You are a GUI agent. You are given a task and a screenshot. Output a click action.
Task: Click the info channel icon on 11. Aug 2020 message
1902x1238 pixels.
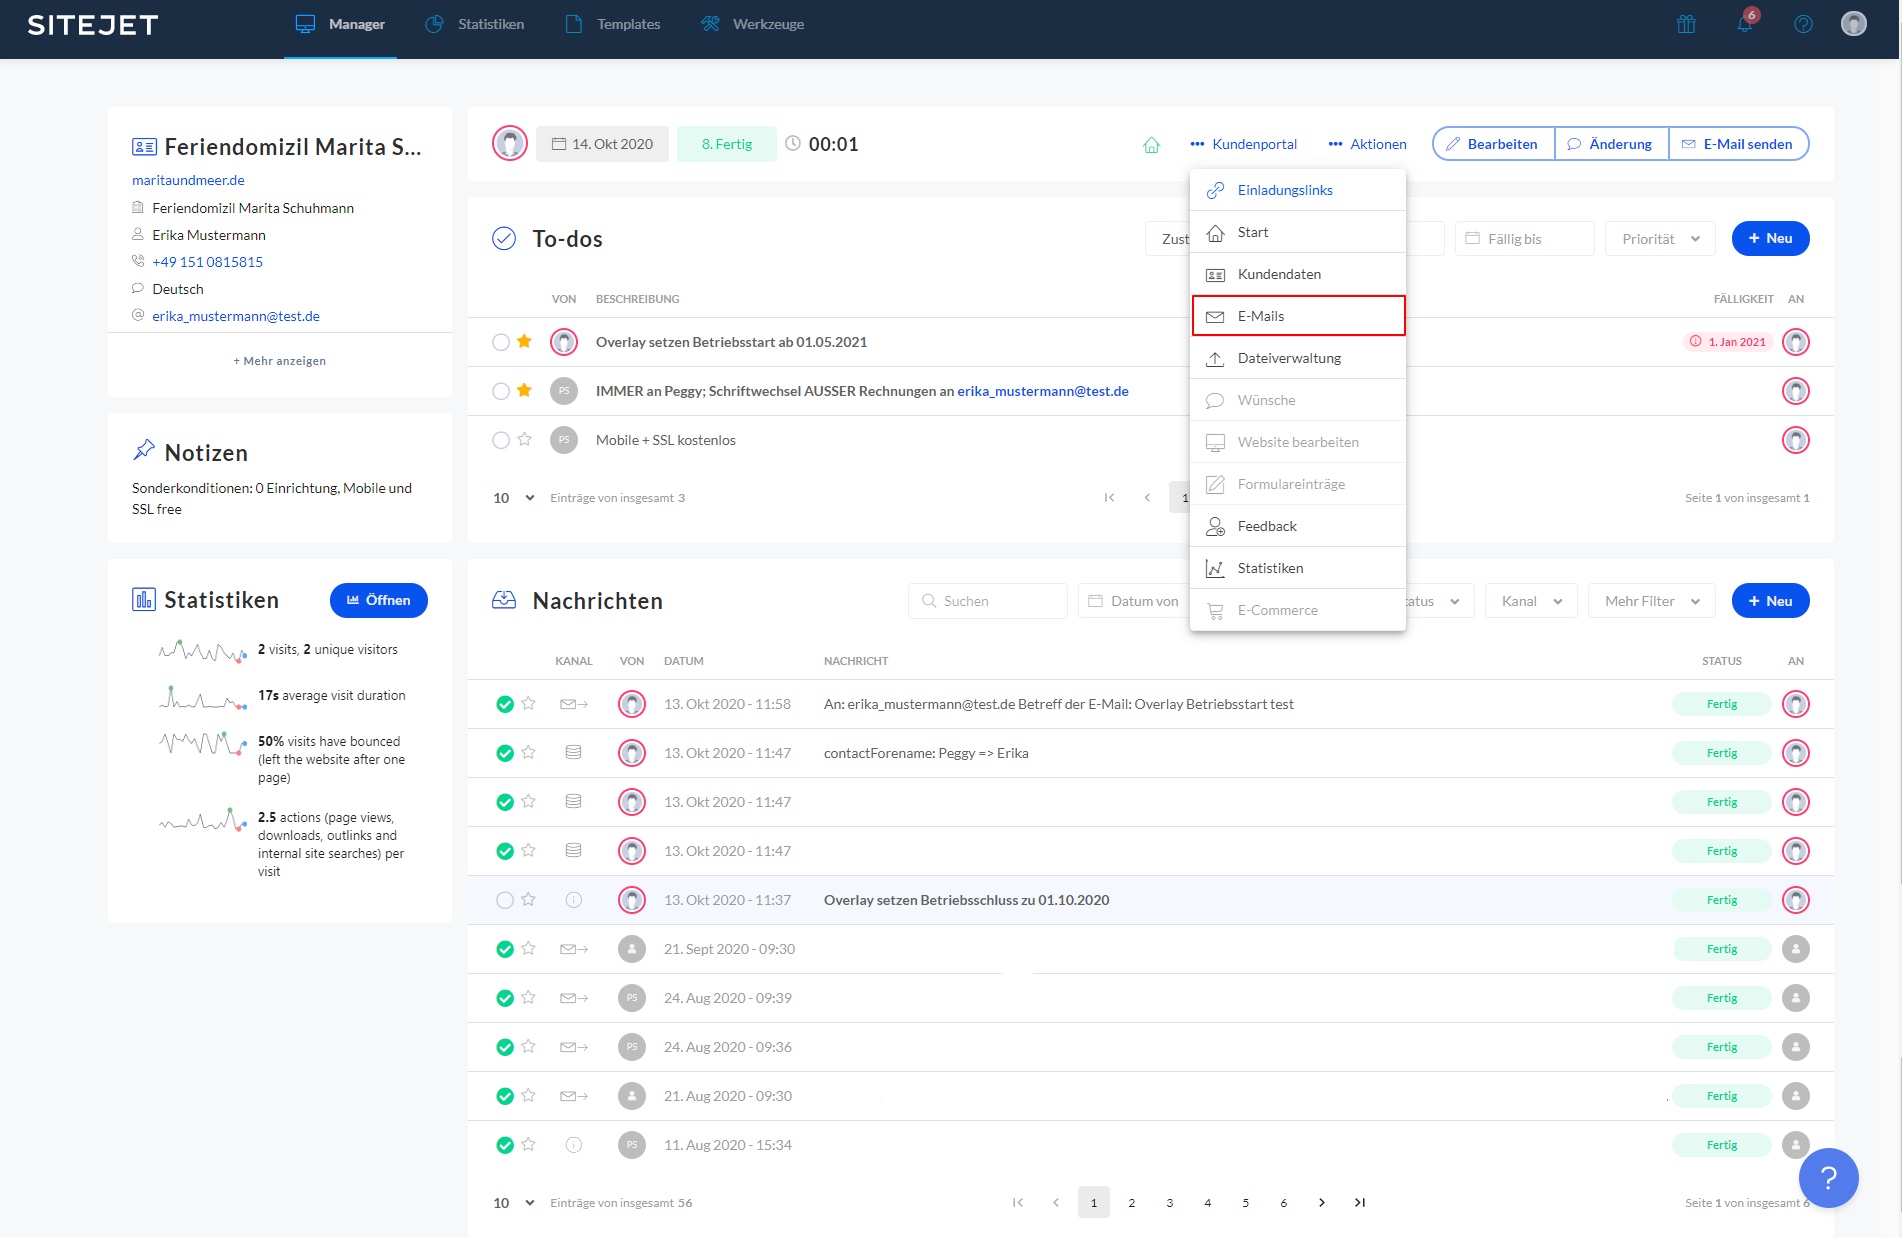coord(573,1145)
